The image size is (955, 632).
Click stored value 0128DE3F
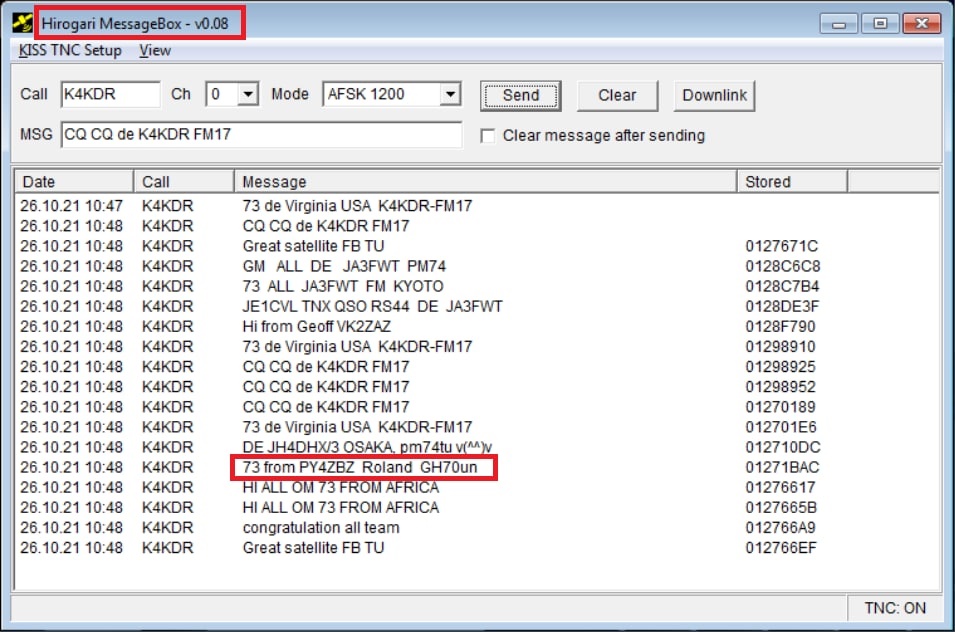[782, 306]
